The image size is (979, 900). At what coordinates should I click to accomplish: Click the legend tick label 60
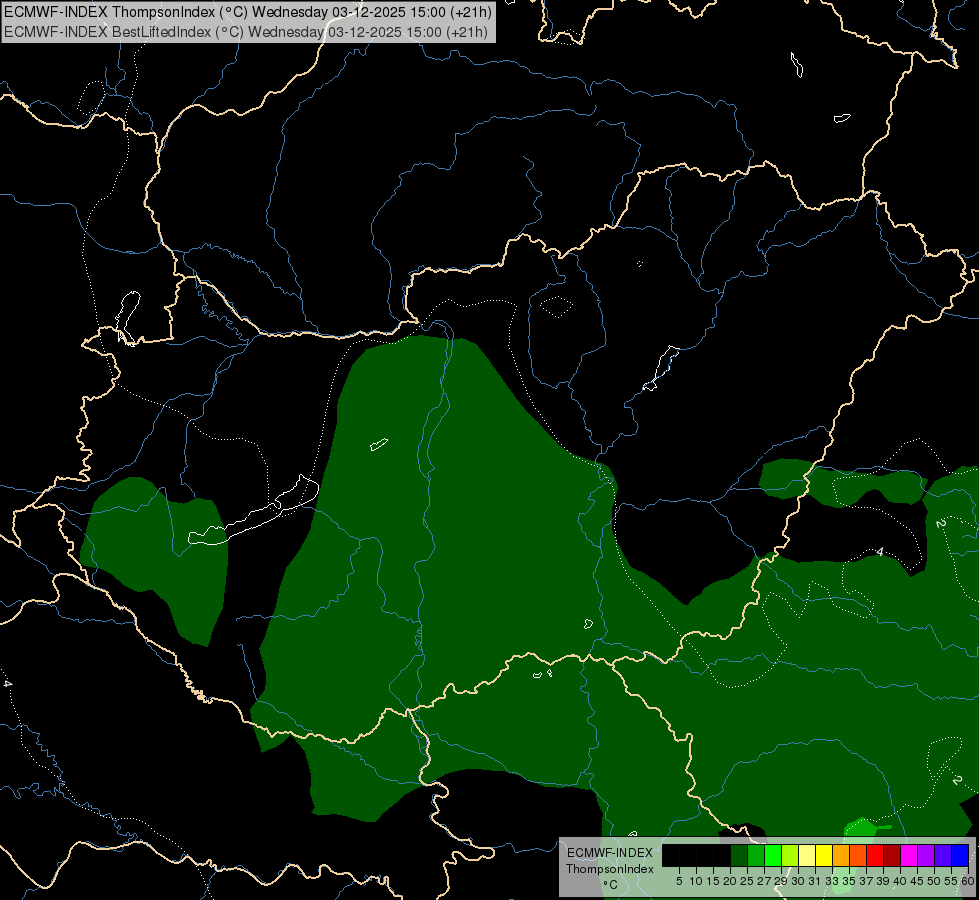pyautogui.click(x=968, y=881)
